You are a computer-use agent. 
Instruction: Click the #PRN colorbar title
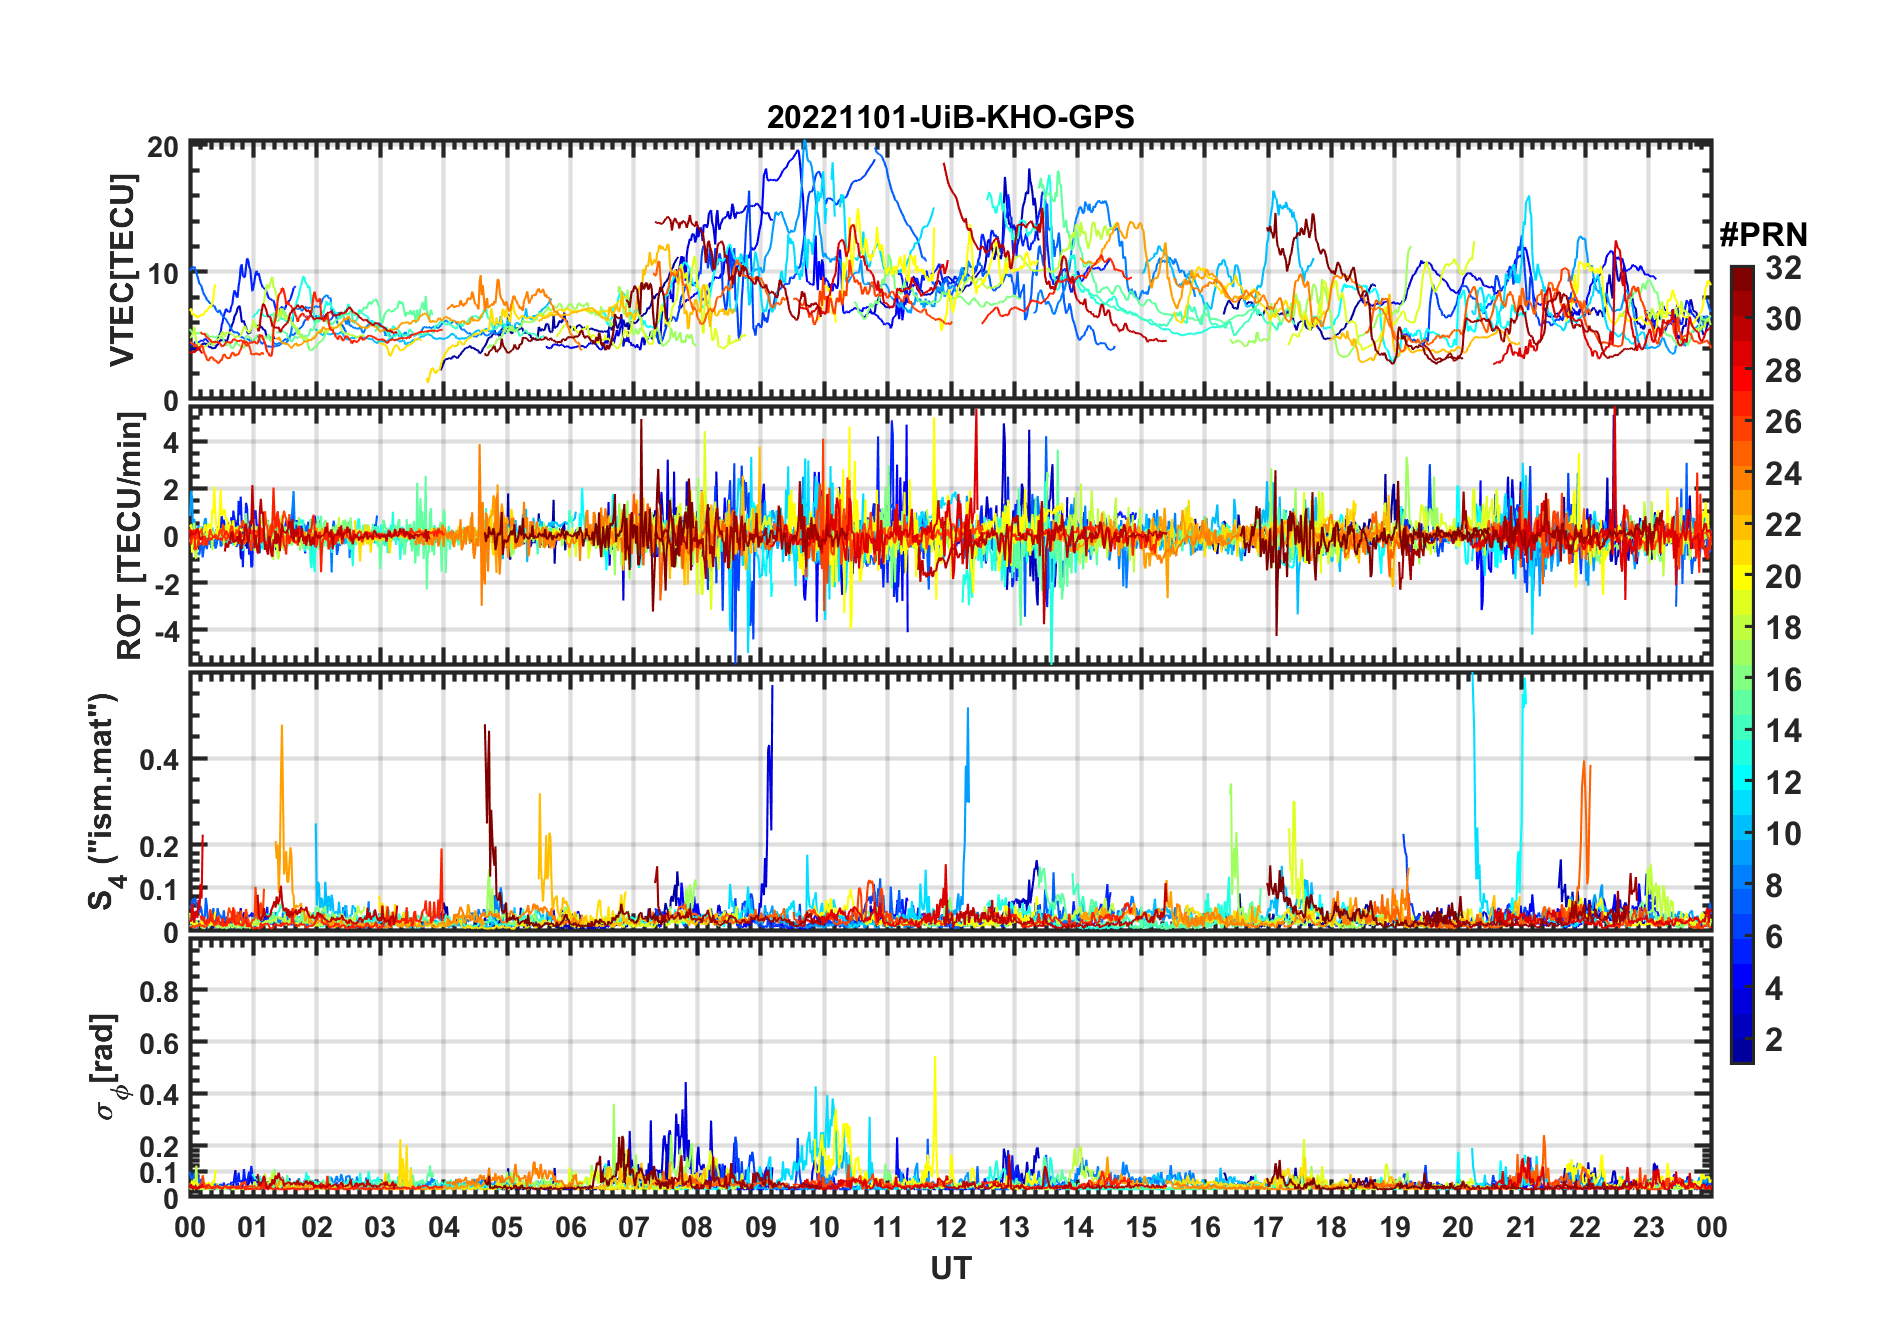point(1763,234)
